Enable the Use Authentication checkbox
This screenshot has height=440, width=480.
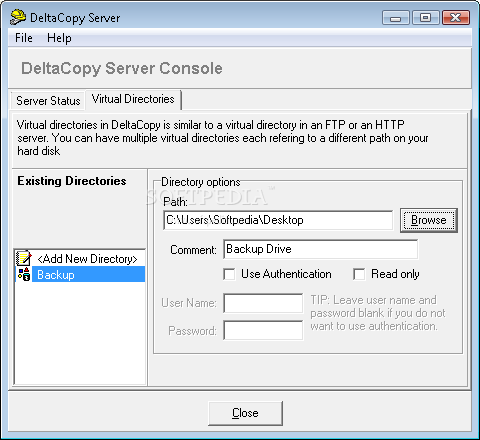[229, 274]
